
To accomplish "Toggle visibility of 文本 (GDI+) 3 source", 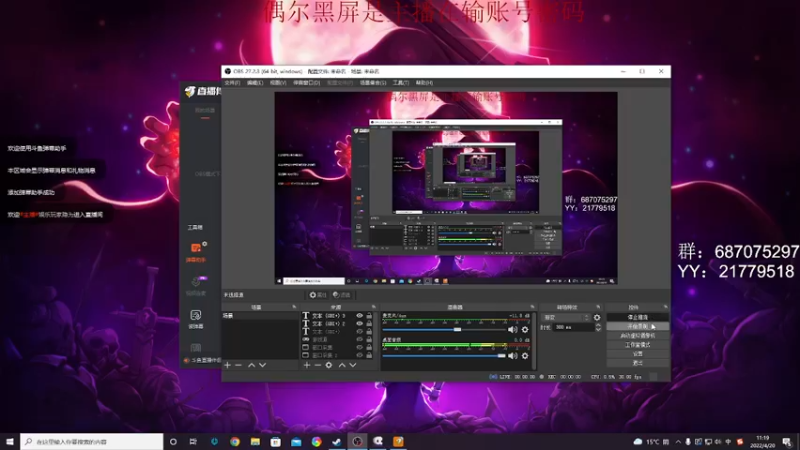I will [x=360, y=316].
